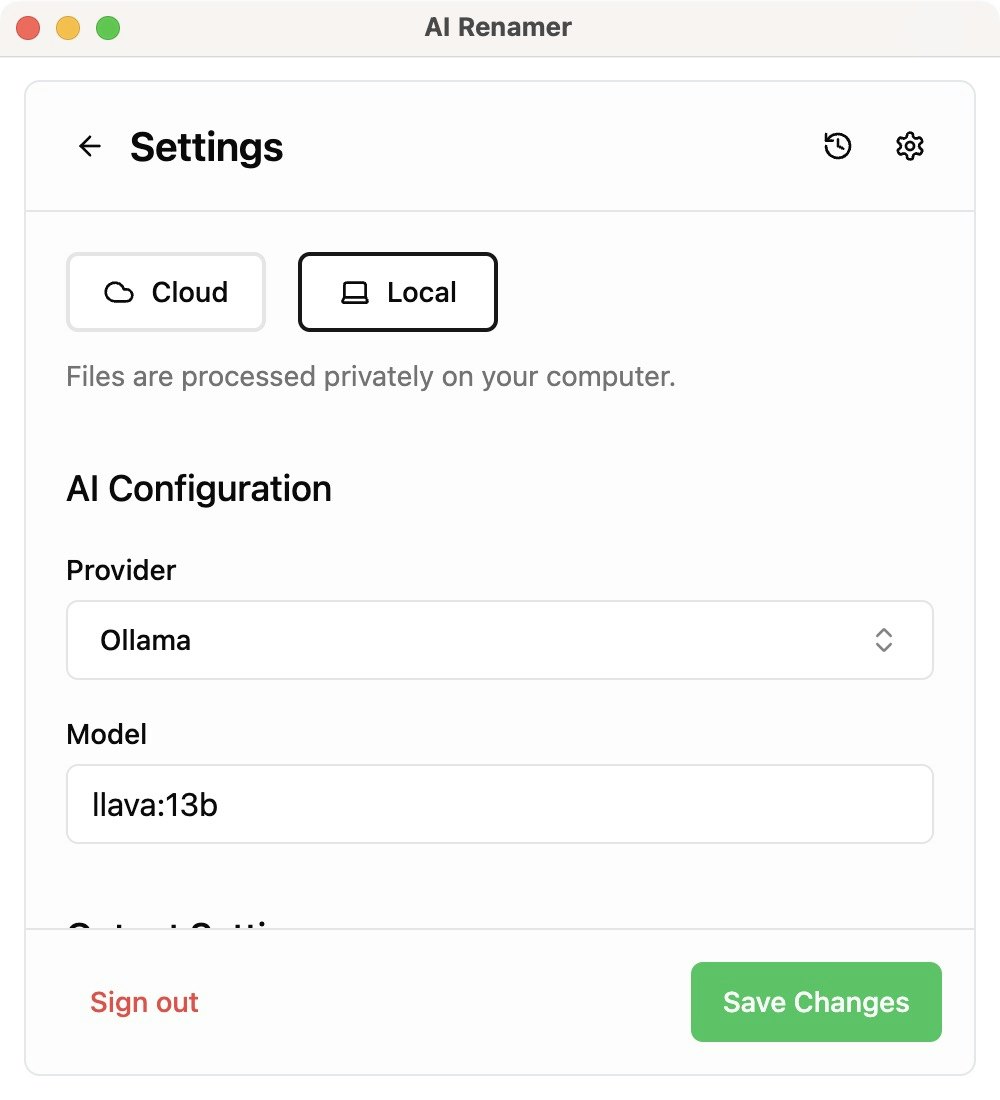
Task: Click the Model field label
Action: coord(106,734)
